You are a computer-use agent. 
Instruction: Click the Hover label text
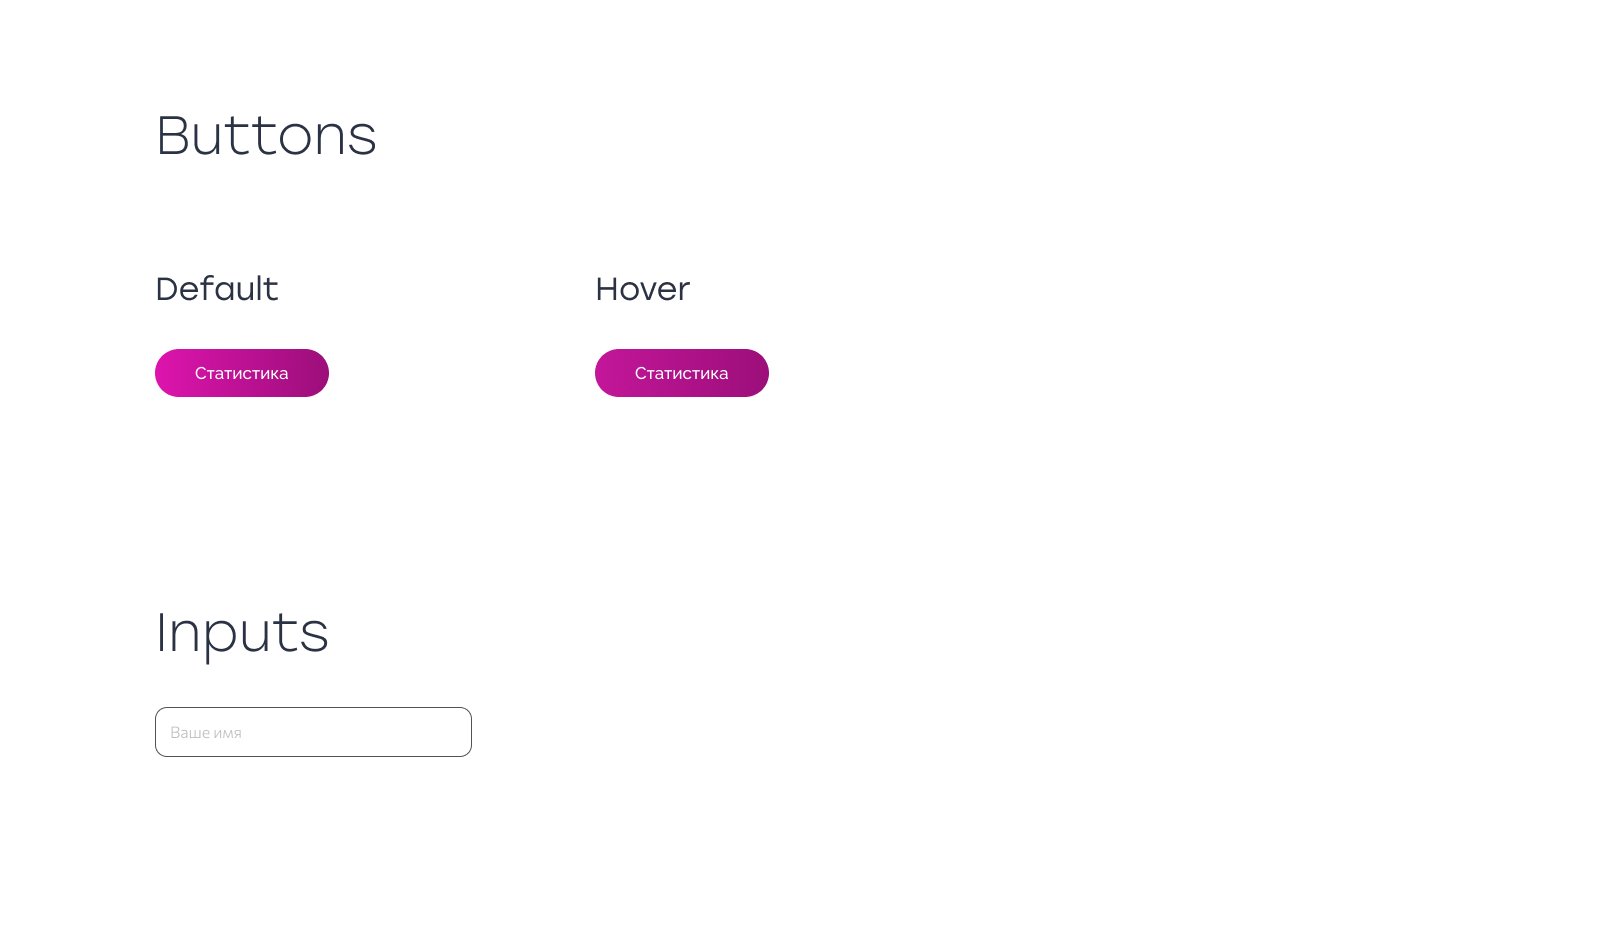(x=642, y=289)
